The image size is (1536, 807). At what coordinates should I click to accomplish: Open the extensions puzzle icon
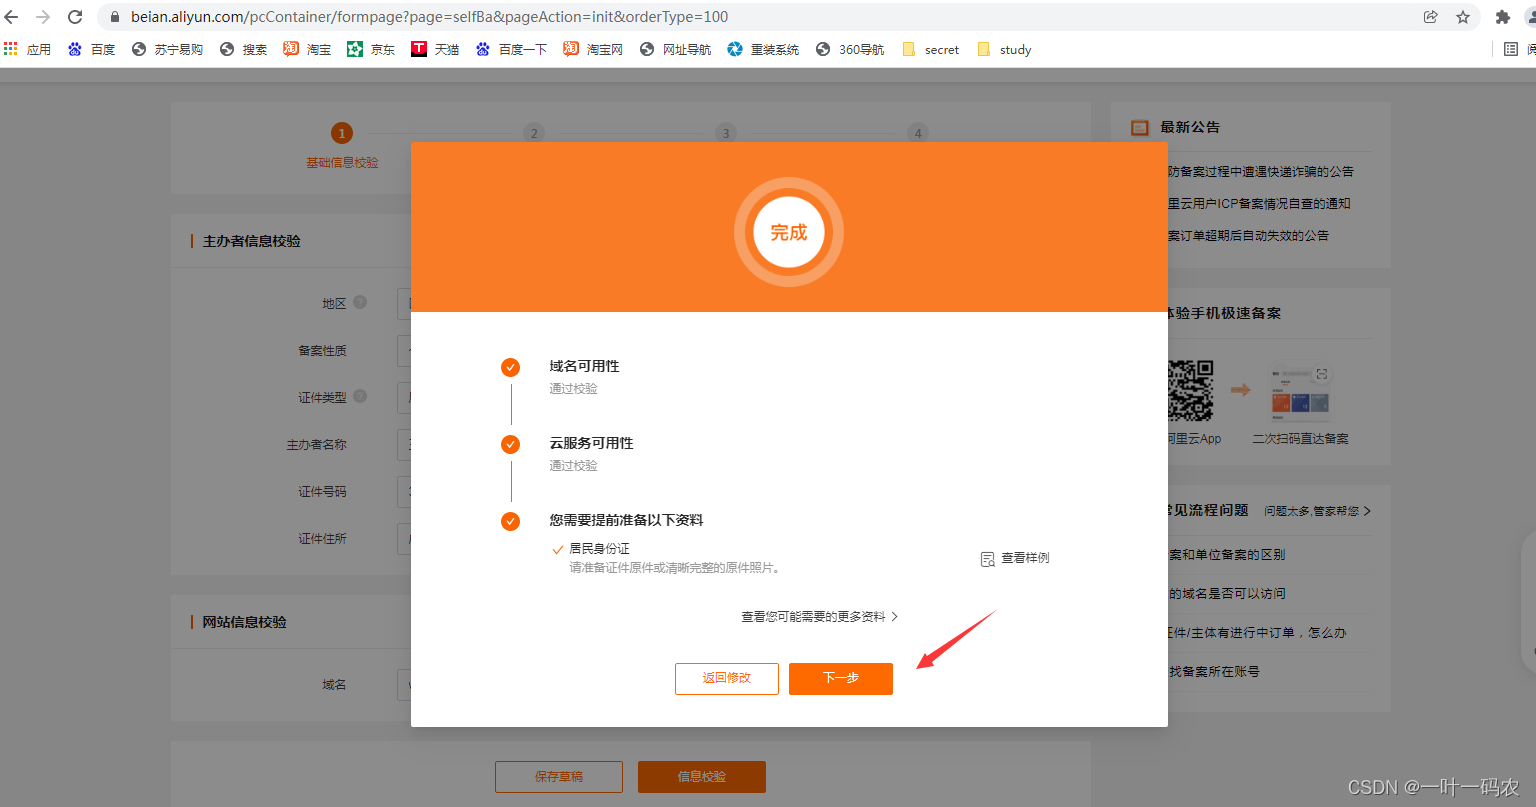pos(1502,17)
